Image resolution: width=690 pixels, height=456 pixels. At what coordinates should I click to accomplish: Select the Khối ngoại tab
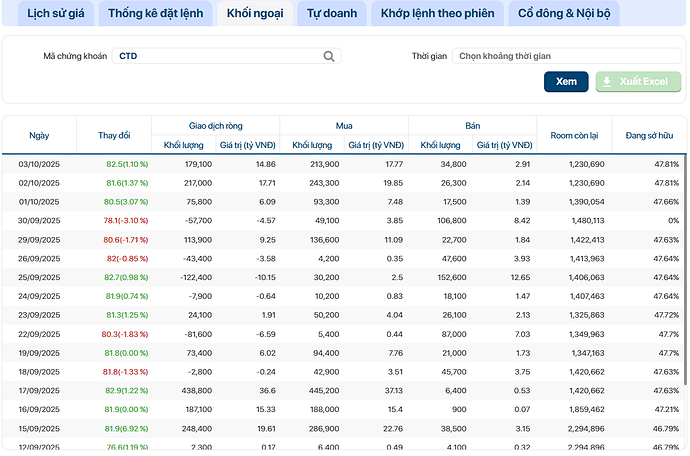pos(254,14)
